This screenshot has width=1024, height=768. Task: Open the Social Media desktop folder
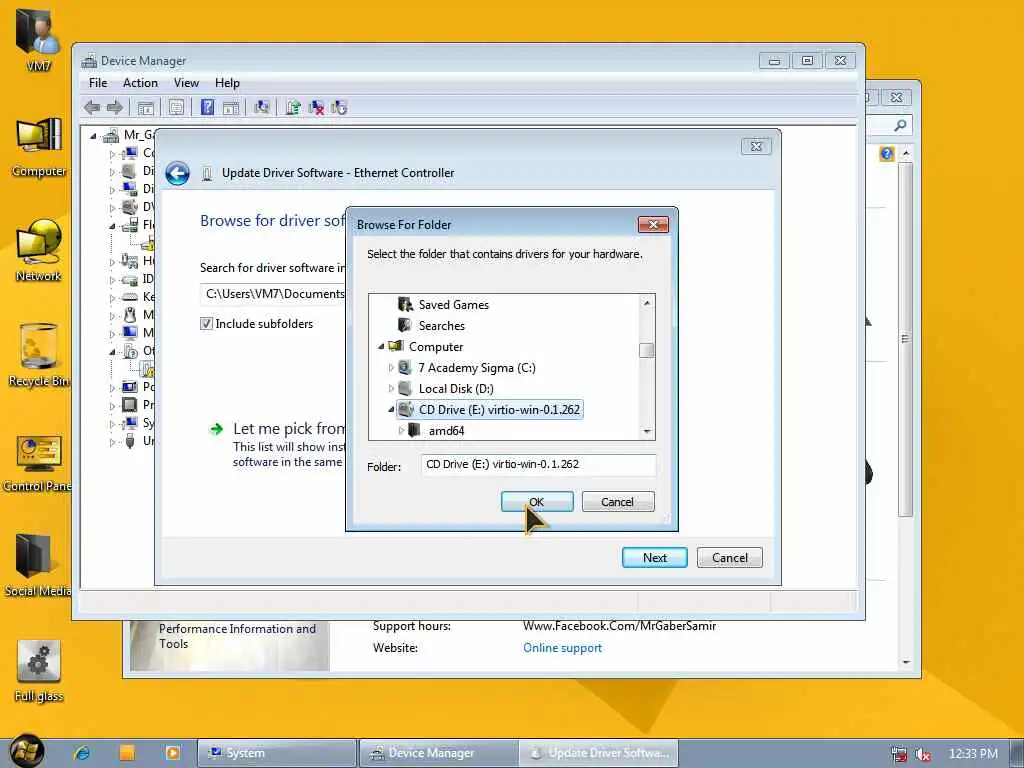pyautogui.click(x=37, y=565)
